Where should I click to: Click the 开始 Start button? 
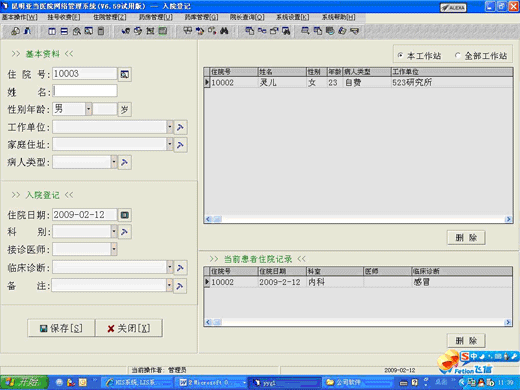pyautogui.click(x=24, y=382)
